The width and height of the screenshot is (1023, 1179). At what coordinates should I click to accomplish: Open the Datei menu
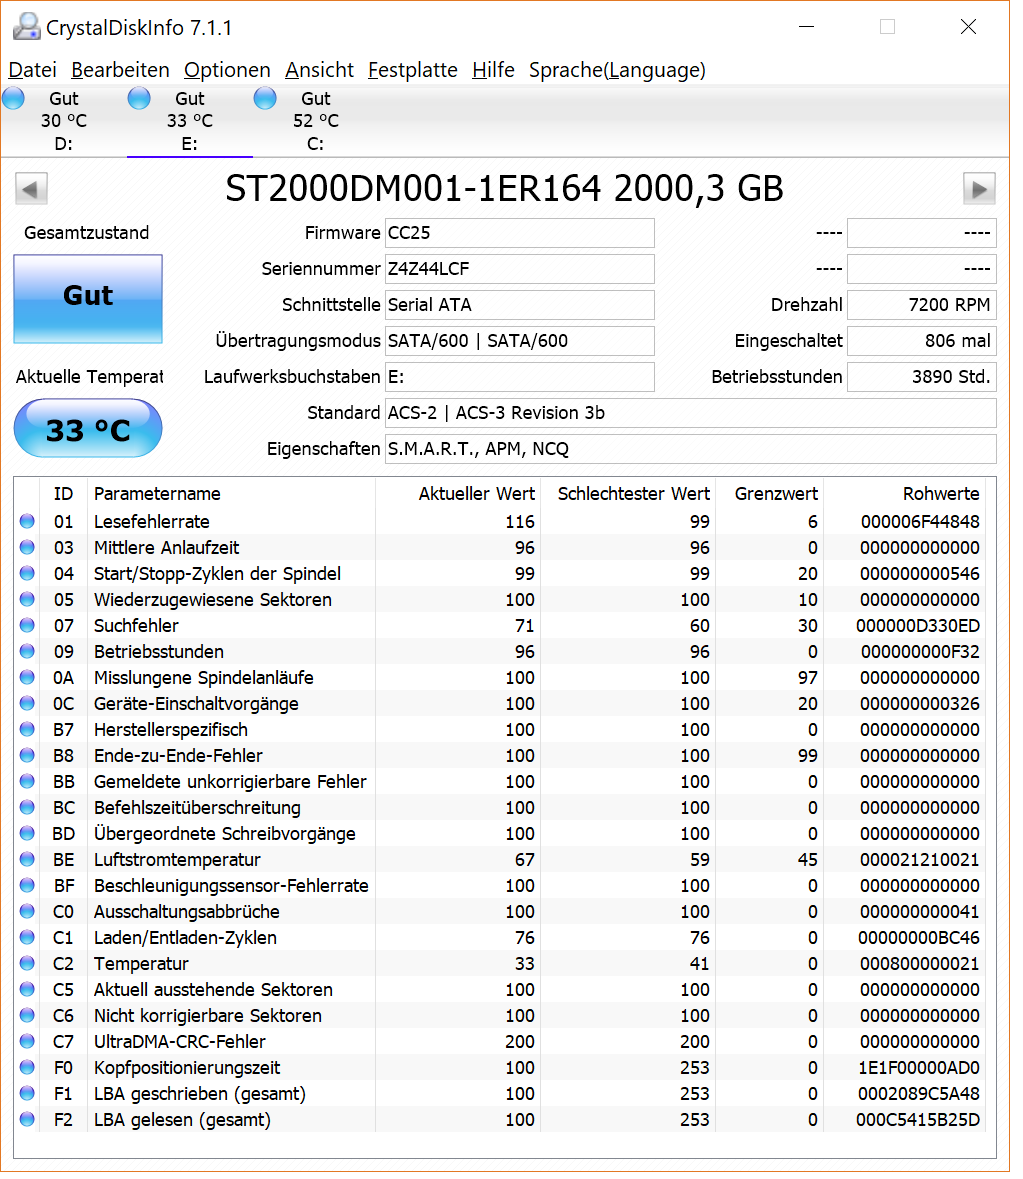point(33,71)
